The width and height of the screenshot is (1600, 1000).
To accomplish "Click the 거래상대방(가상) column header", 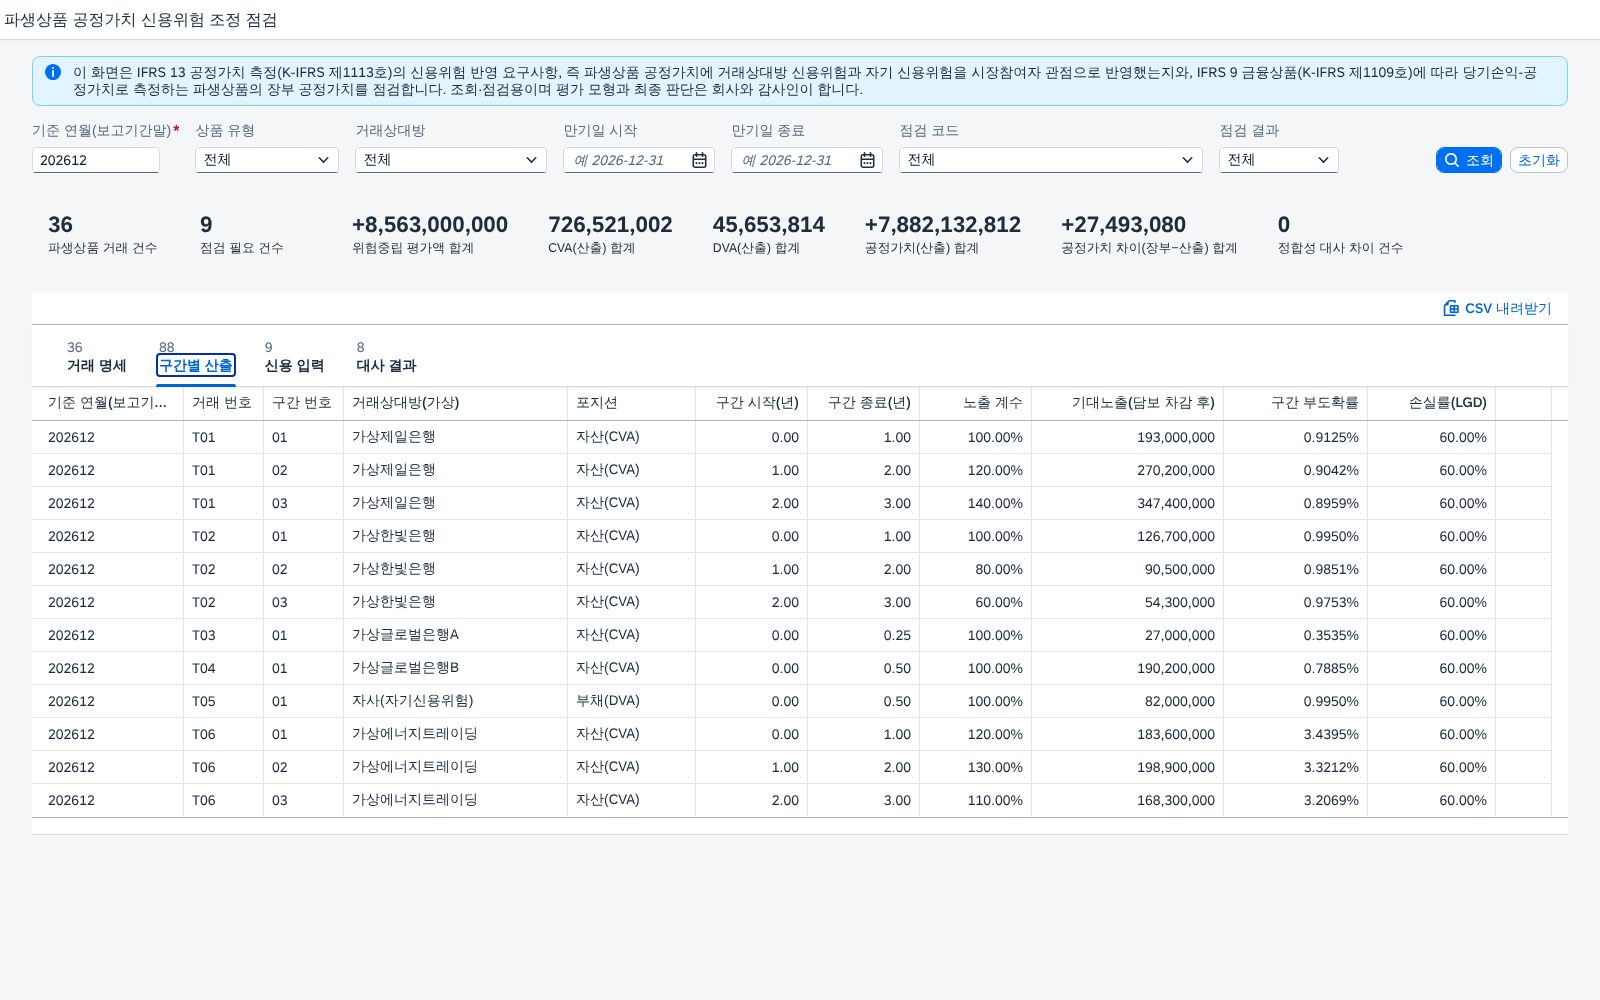I will pos(455,403).
